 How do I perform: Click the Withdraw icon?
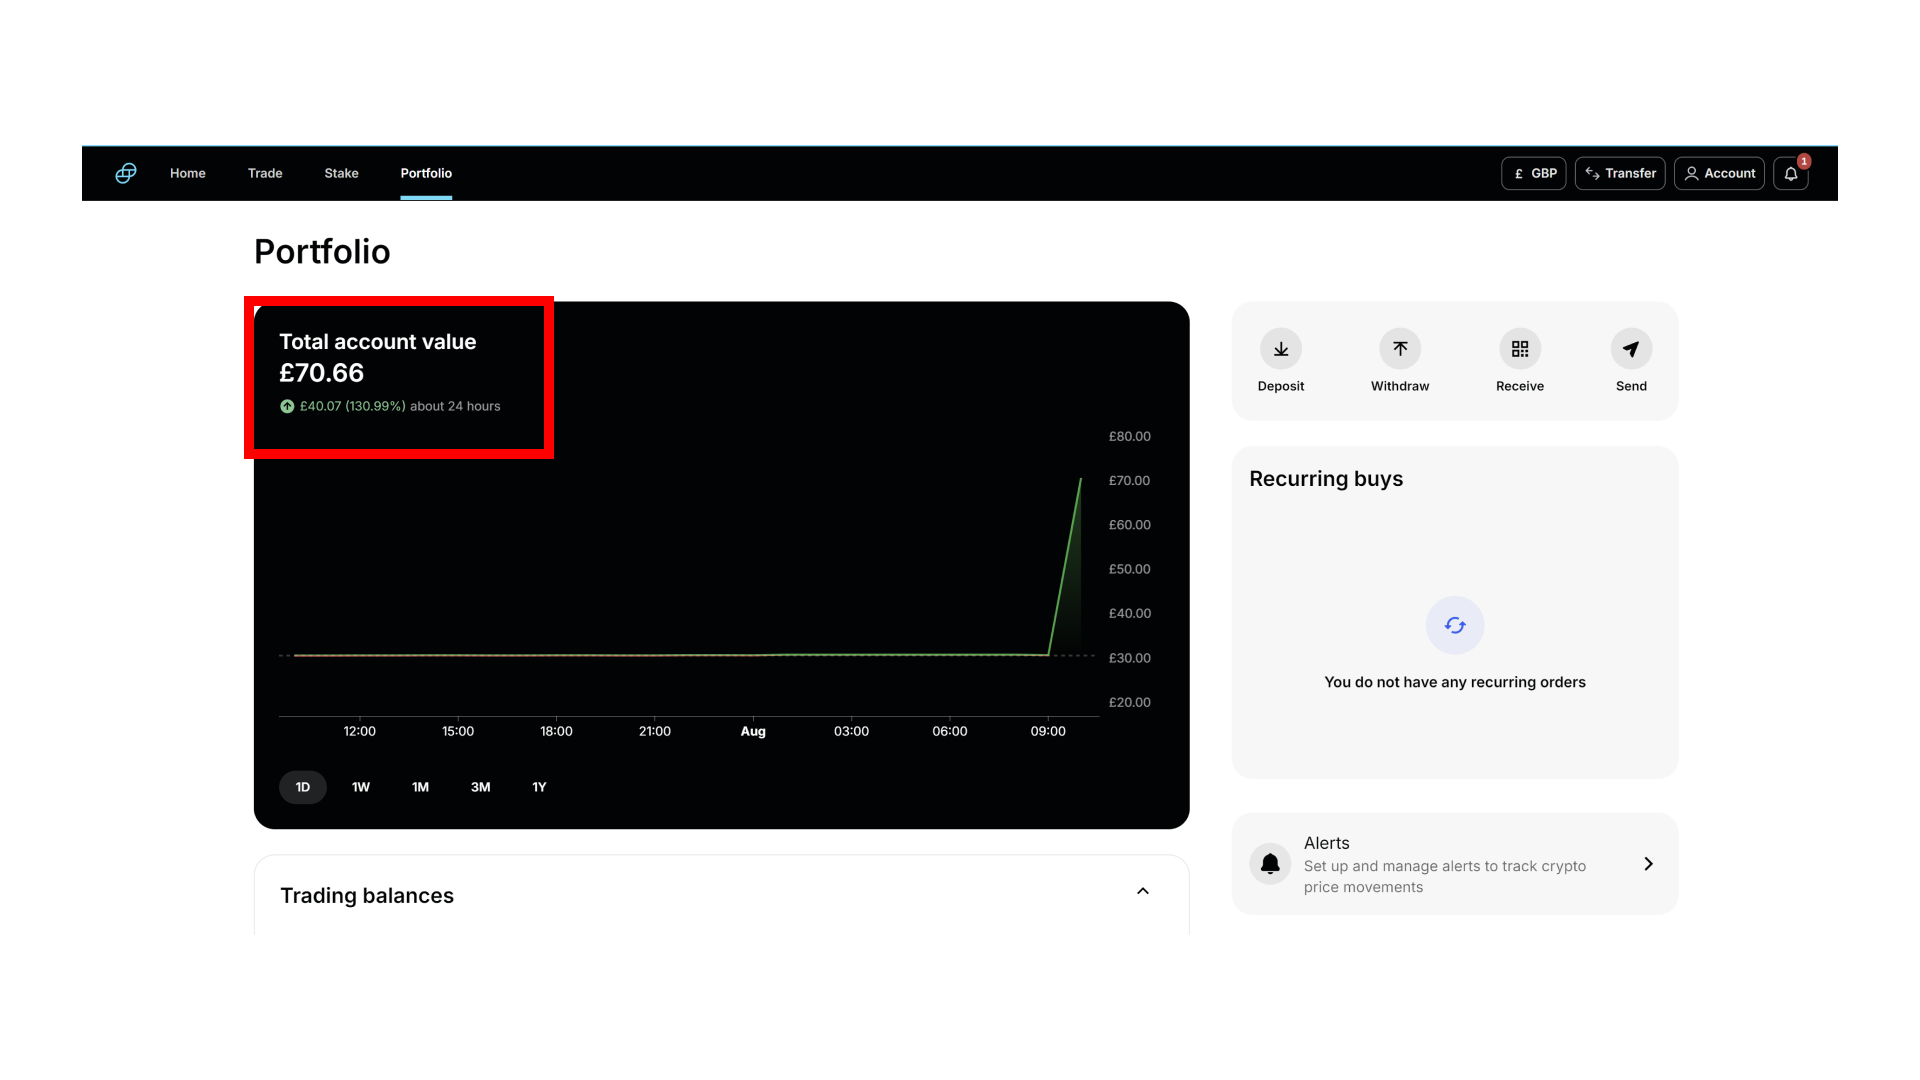pyautogui.click(x=1400, y=349)
